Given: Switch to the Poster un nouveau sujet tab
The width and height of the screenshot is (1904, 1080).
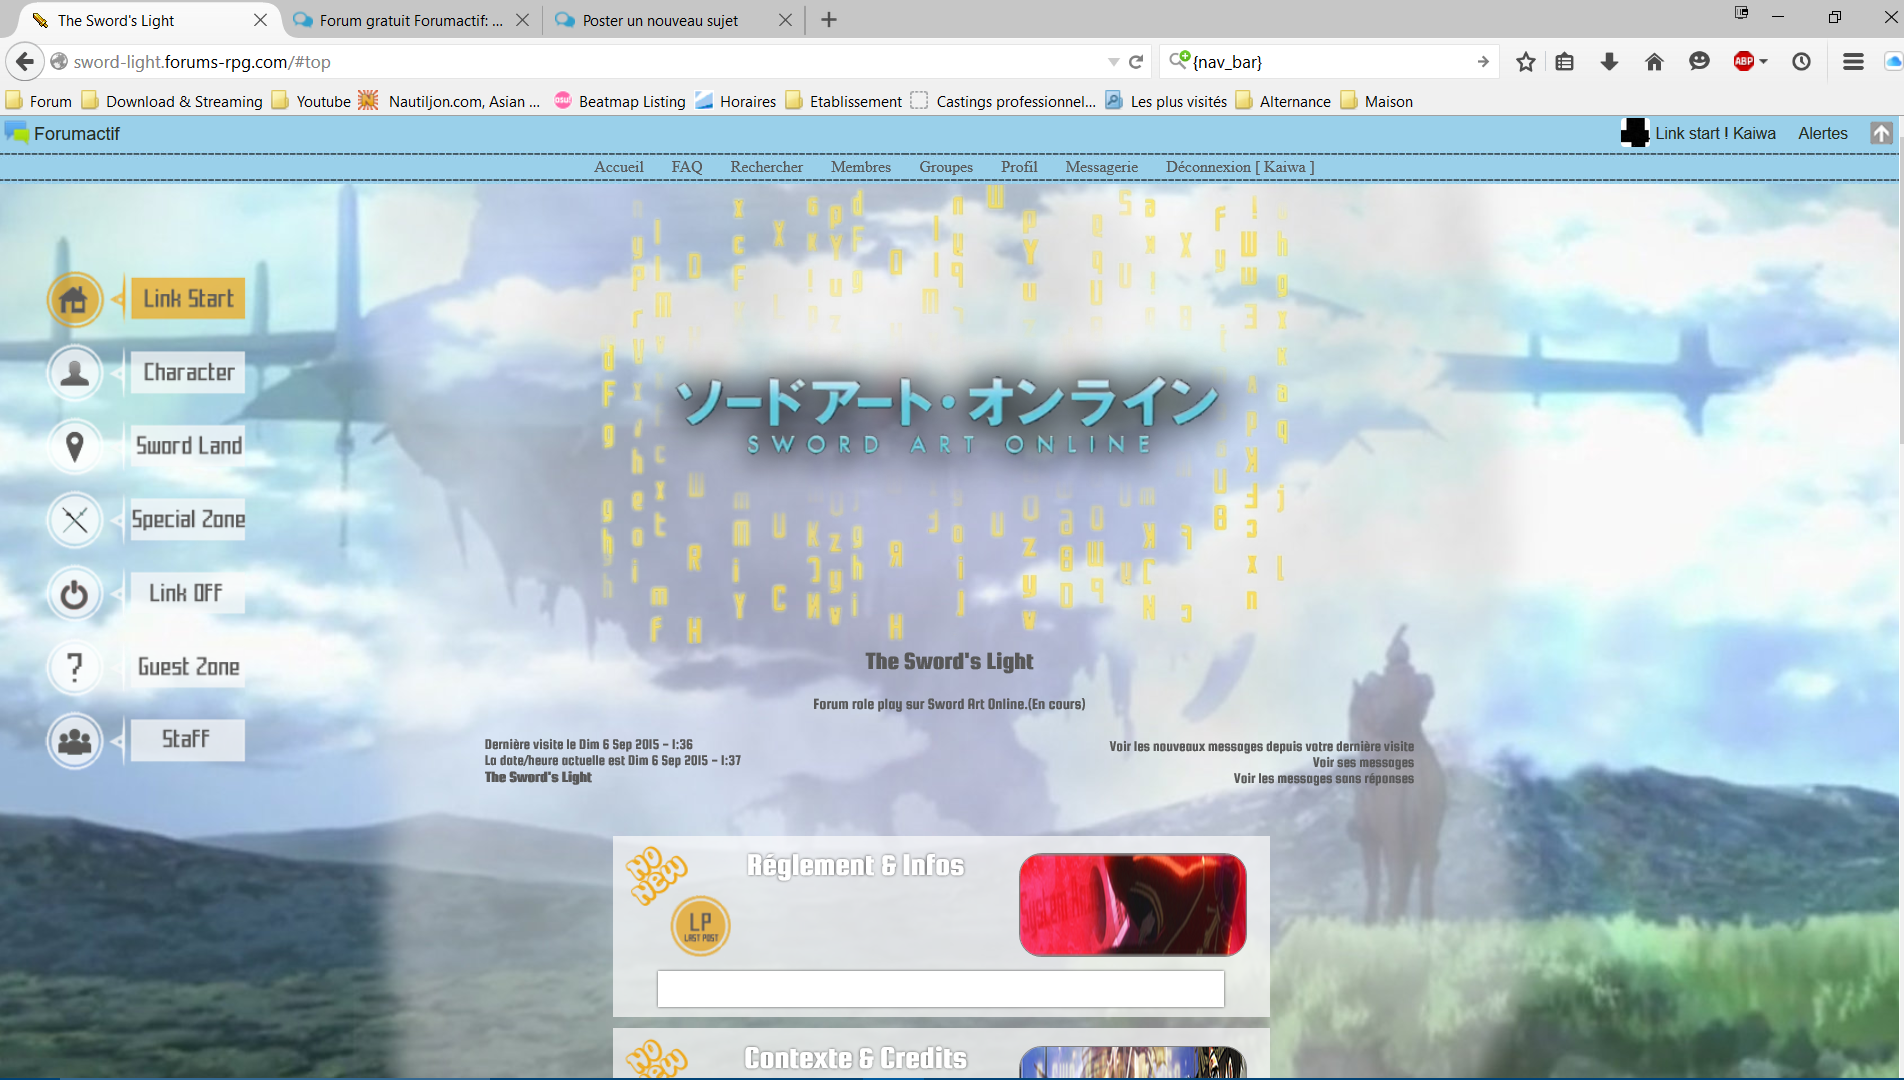Looking at the screenshot, I should [660, 20].
